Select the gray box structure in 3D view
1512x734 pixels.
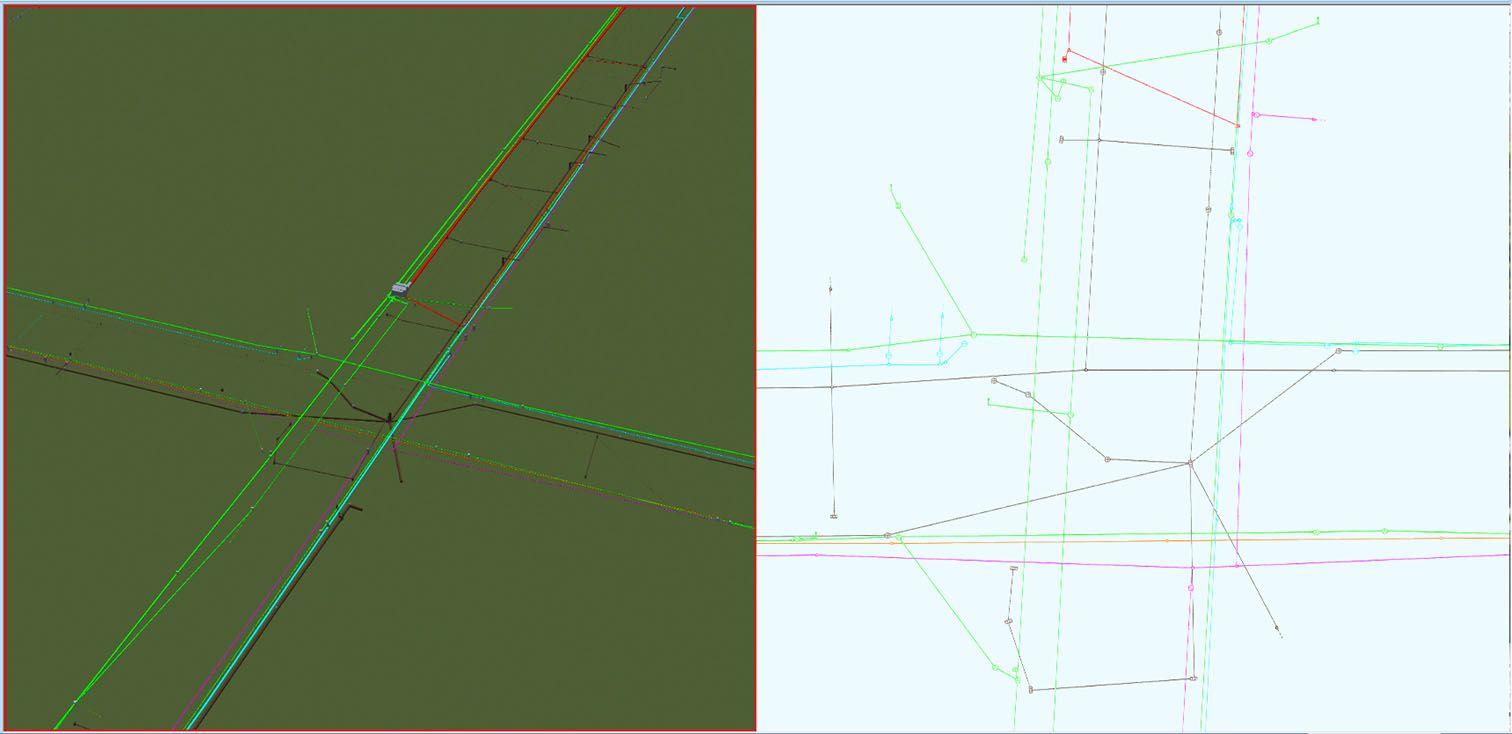[400, 289]
